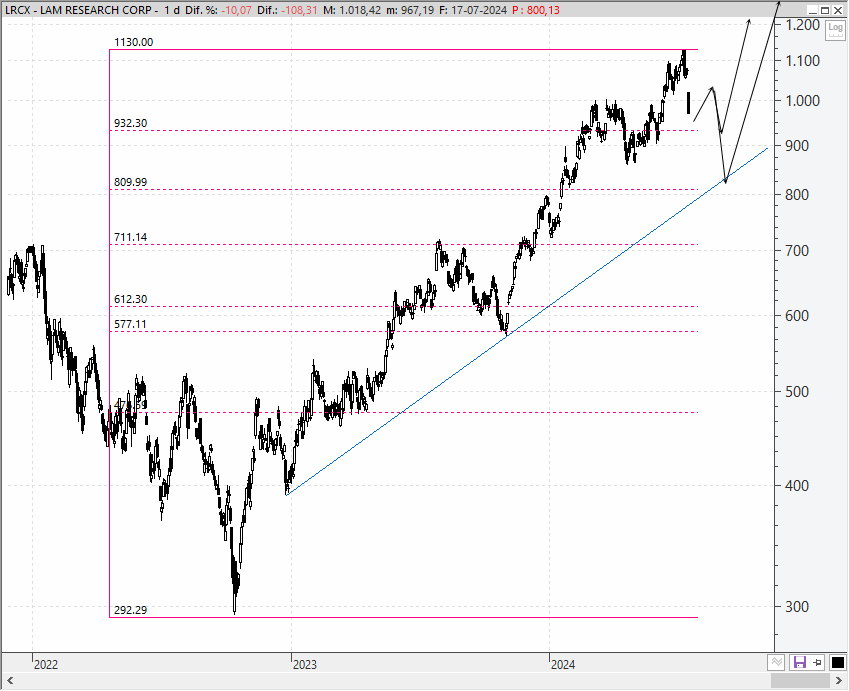Open the black color swatch
Viewport: 849px width, 691px height.
(837, 662)
